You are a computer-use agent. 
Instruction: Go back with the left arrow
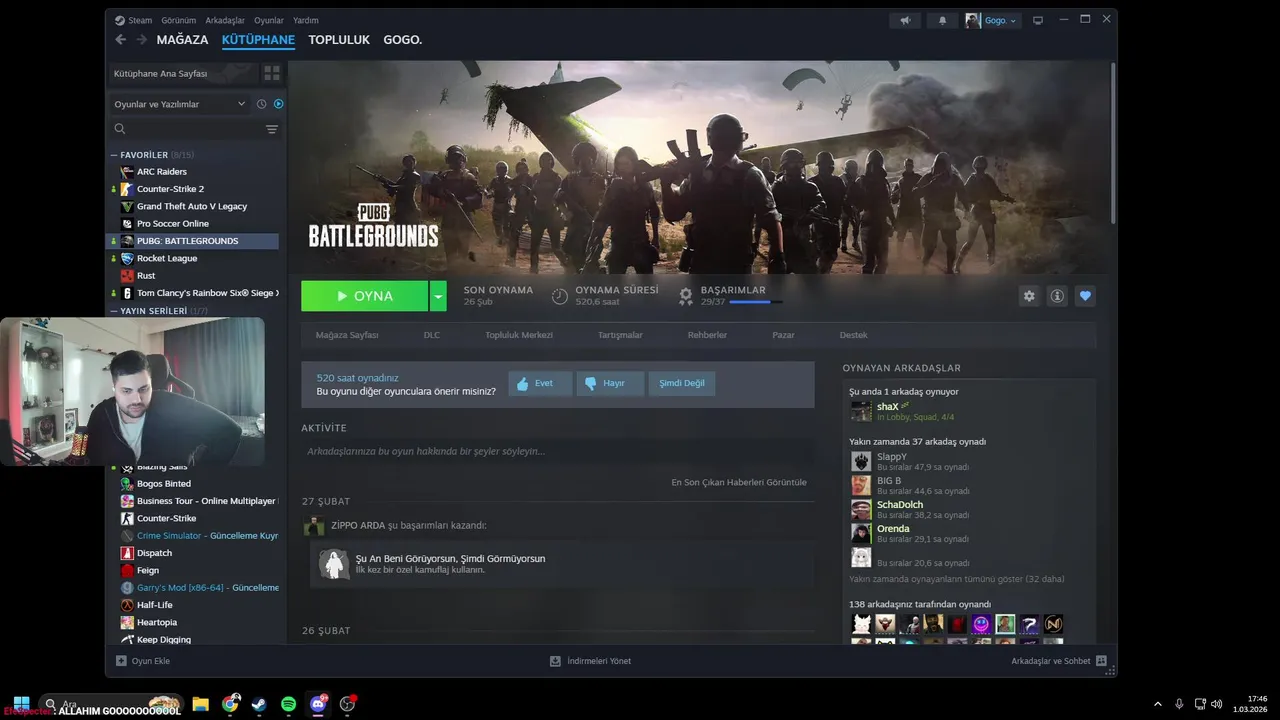pyautogui.click(x=121, y=40)
